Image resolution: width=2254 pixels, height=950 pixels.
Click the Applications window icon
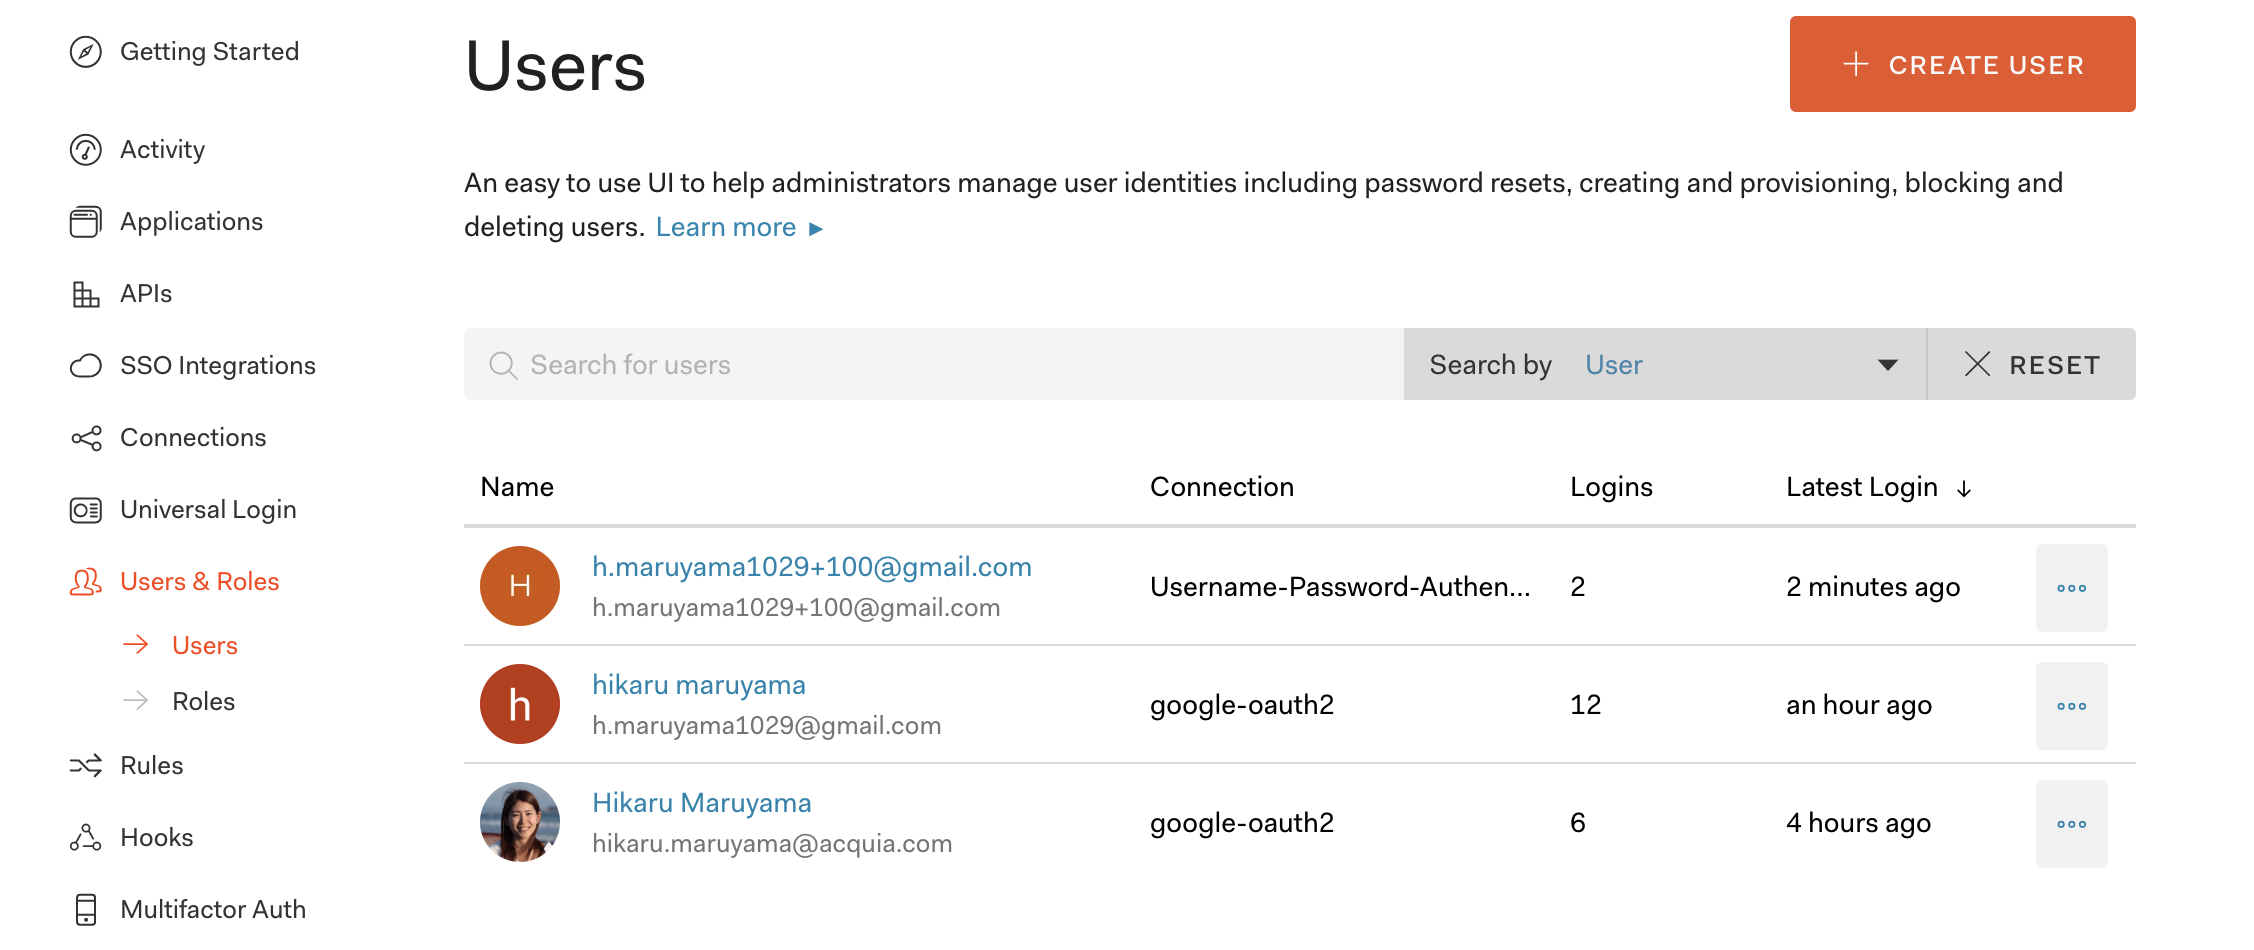tap(86, 222)
